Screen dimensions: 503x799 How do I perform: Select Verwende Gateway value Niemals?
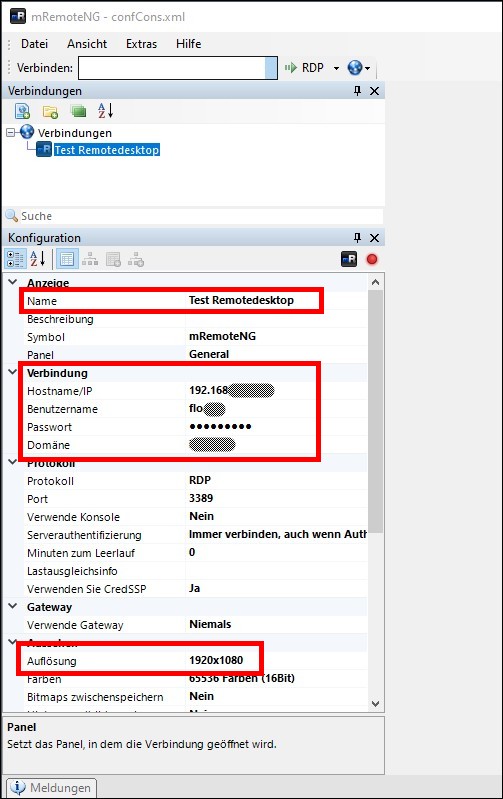tap(210, 624)
